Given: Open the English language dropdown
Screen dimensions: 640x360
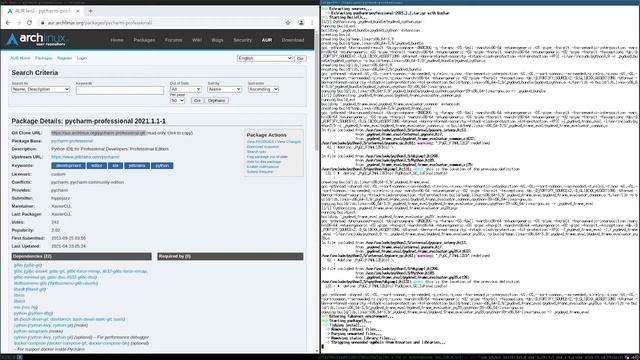Looking at the screenshot, I should point(264,58).
